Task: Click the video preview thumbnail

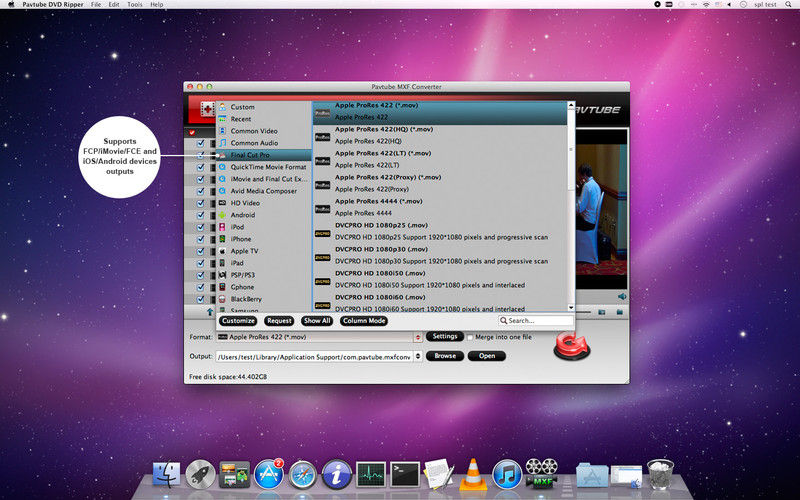Action: coord(602,209)
